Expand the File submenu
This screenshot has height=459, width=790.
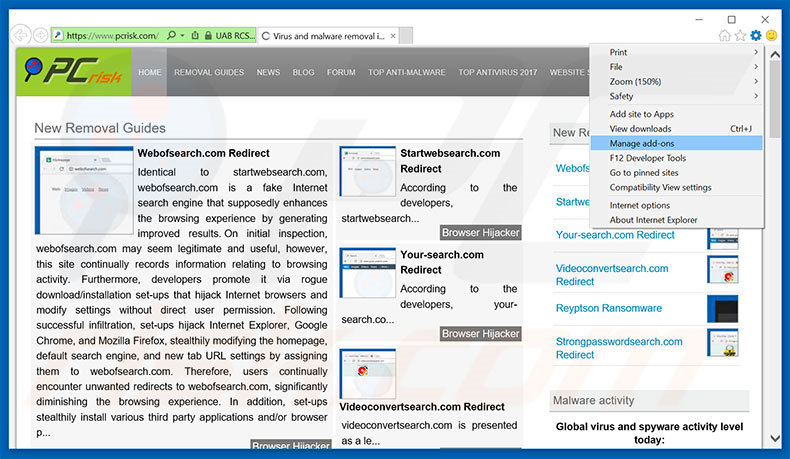click(677, 67)
